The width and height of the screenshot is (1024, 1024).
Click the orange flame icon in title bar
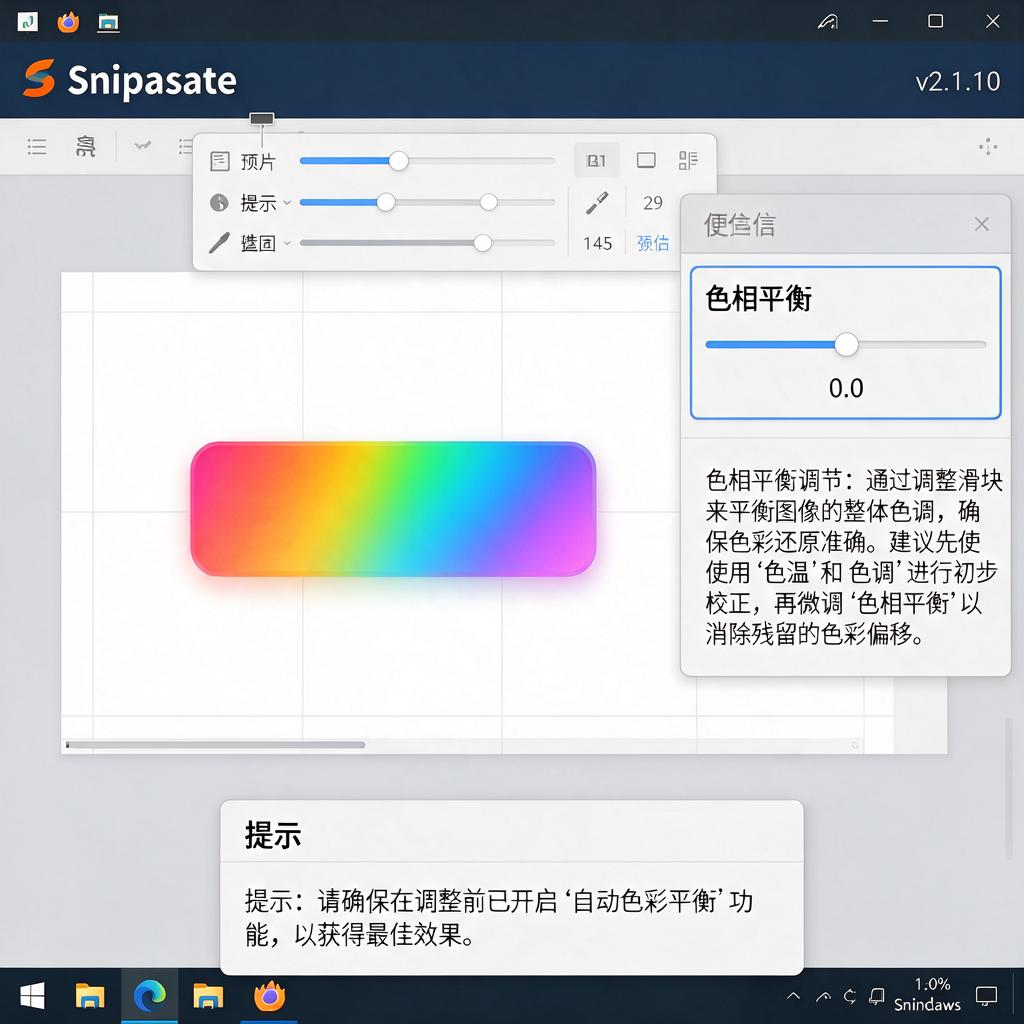click(68, 22)
